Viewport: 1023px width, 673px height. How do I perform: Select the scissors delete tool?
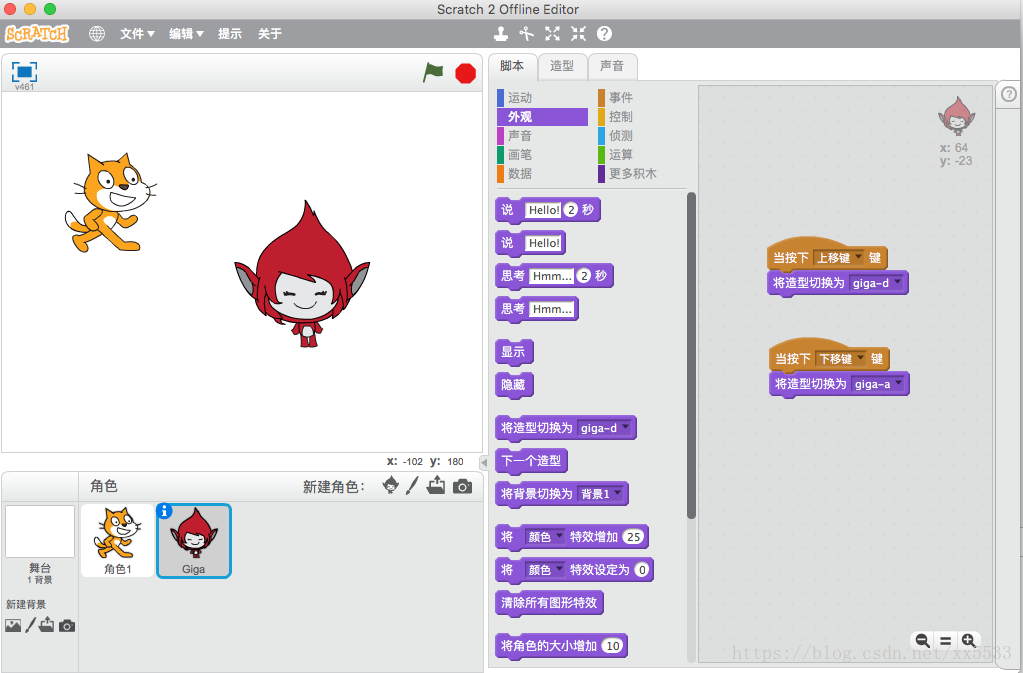[x=527, y=33]
